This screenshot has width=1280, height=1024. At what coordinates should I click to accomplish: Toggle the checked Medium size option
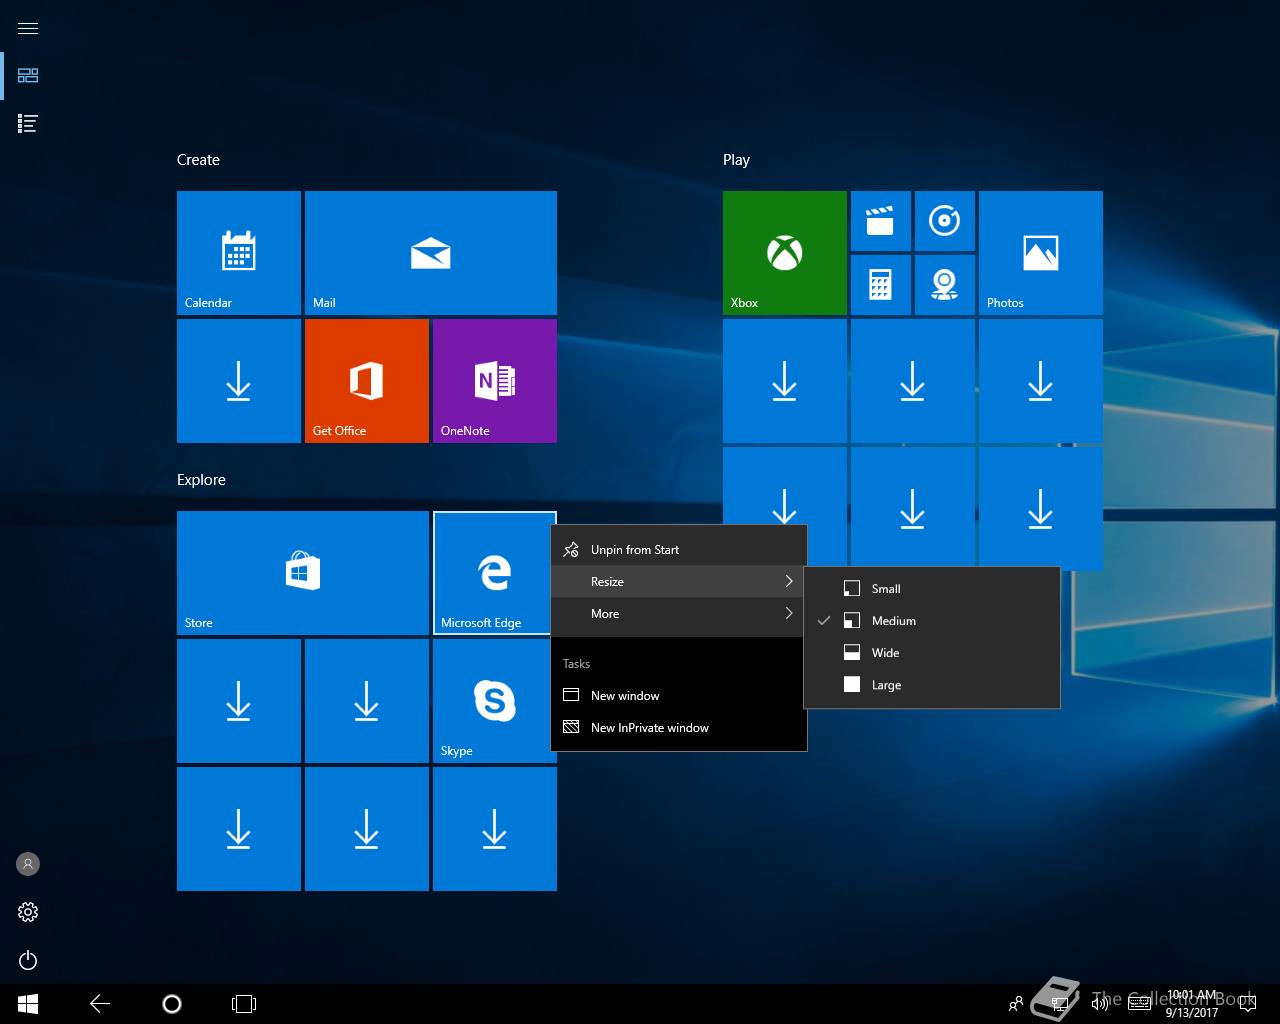(x=932, y=621)
